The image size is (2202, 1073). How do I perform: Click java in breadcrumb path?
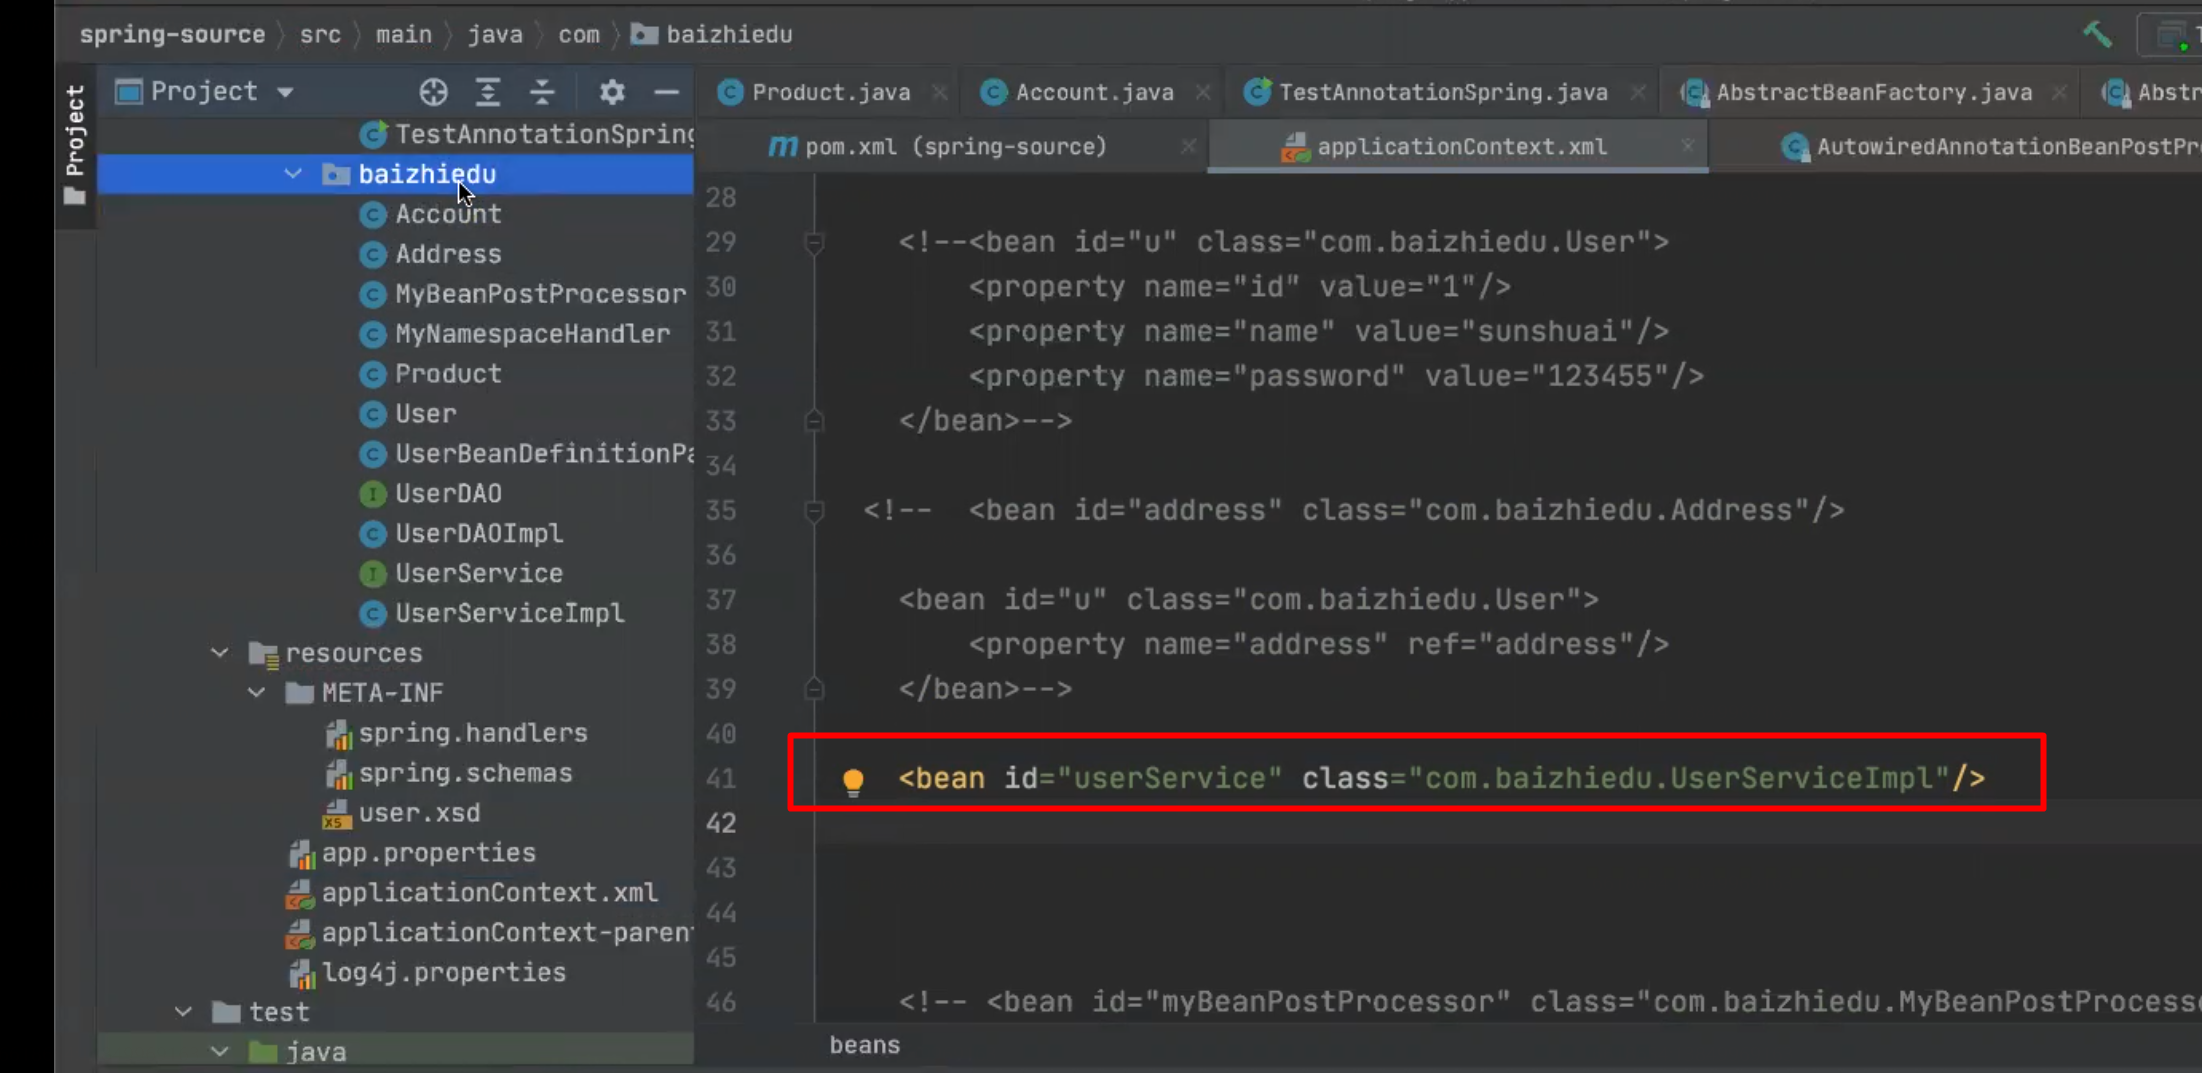coord(495,35)
